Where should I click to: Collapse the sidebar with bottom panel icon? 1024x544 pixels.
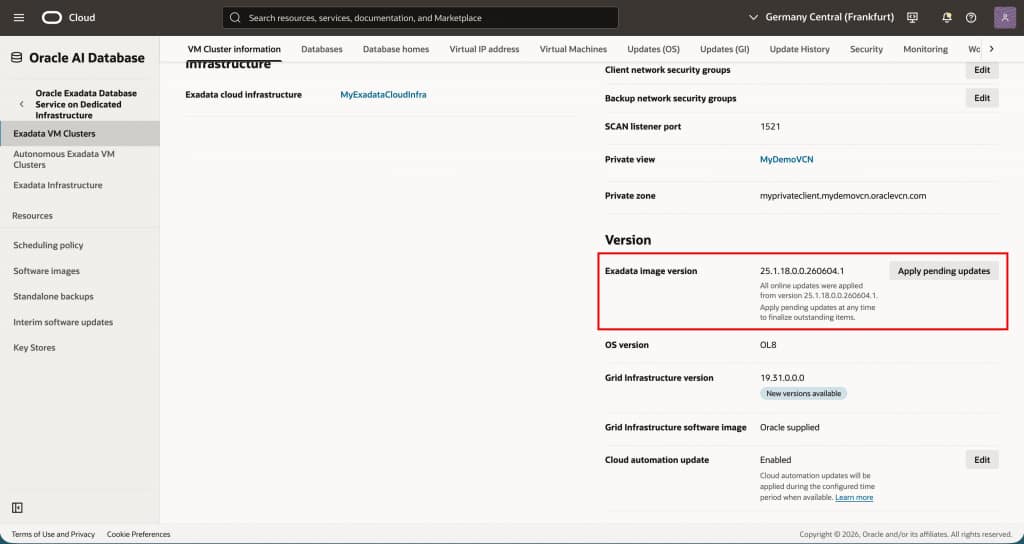18,507
